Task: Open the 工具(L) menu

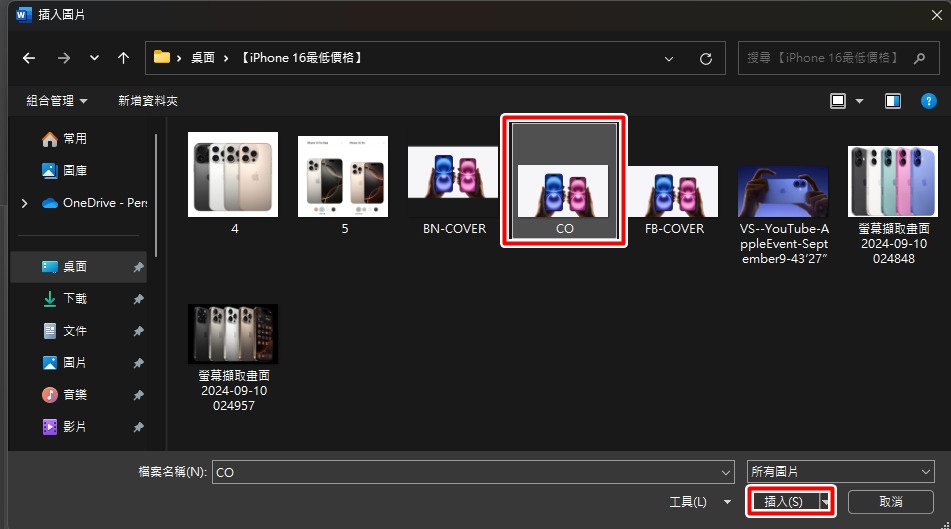Action: coord(699,502)
